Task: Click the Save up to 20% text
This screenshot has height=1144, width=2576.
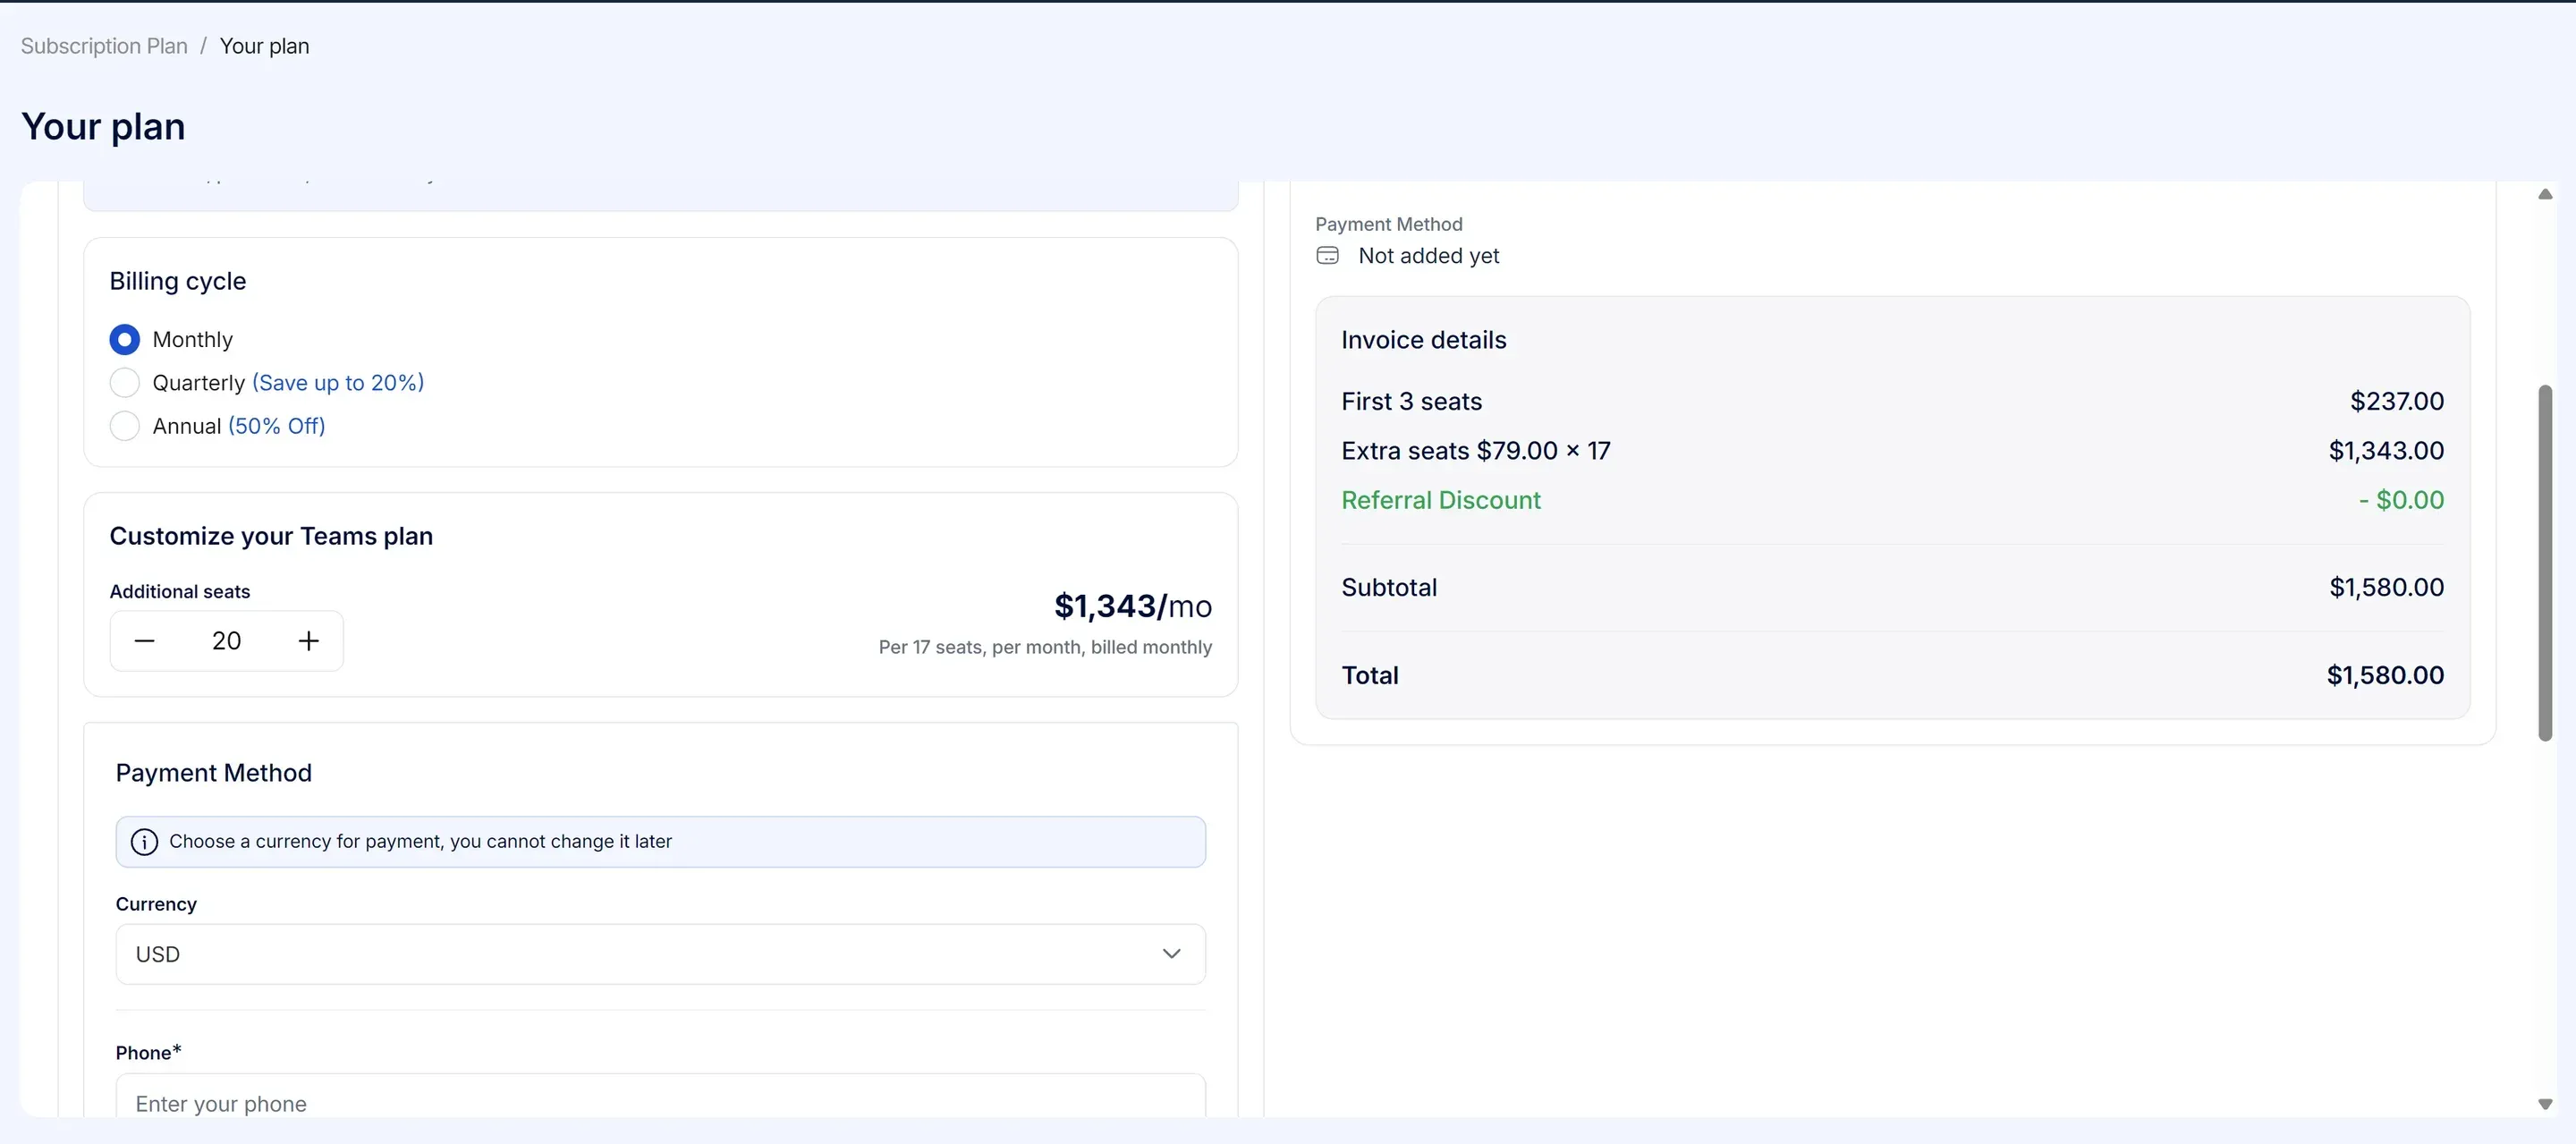Action: coord(338,383)
